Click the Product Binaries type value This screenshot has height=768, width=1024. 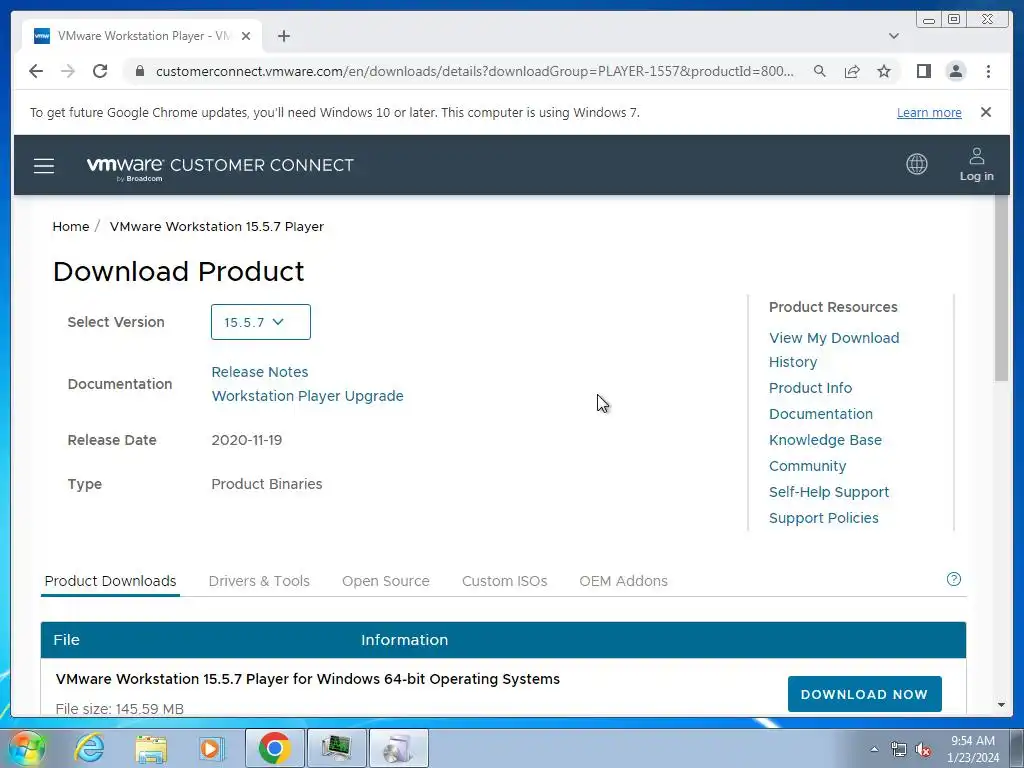tap(266, 484)
